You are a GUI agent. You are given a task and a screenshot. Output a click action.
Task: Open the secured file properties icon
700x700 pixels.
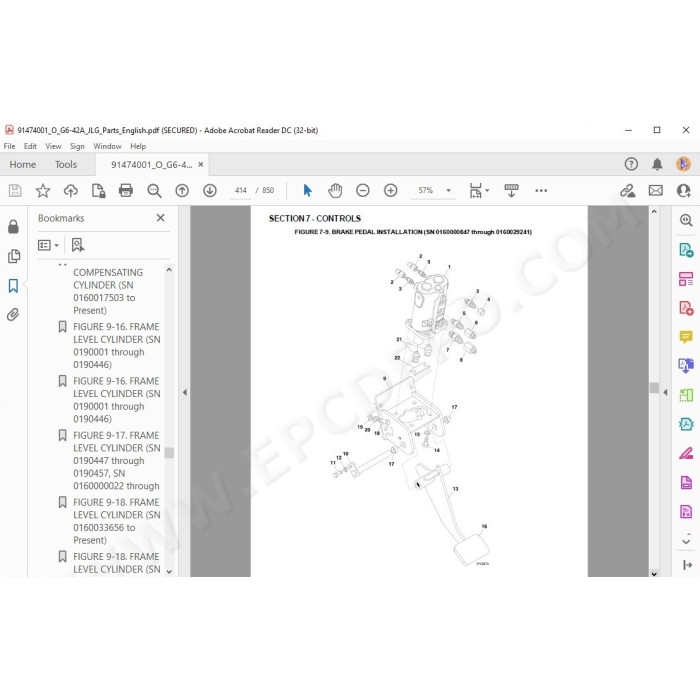98,191
